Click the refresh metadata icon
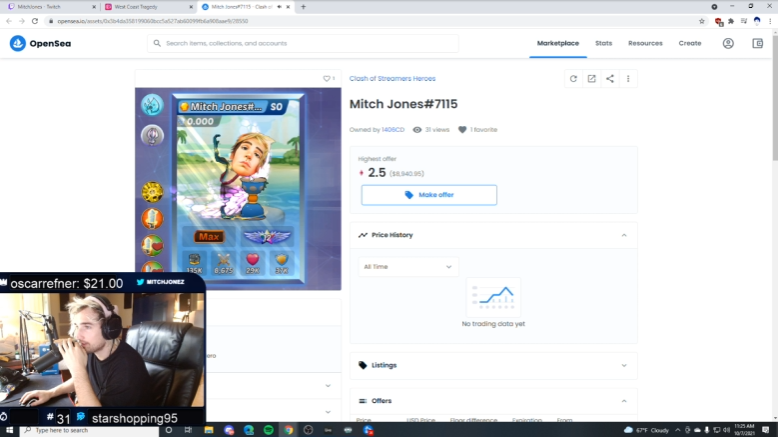 coord(573,79)
